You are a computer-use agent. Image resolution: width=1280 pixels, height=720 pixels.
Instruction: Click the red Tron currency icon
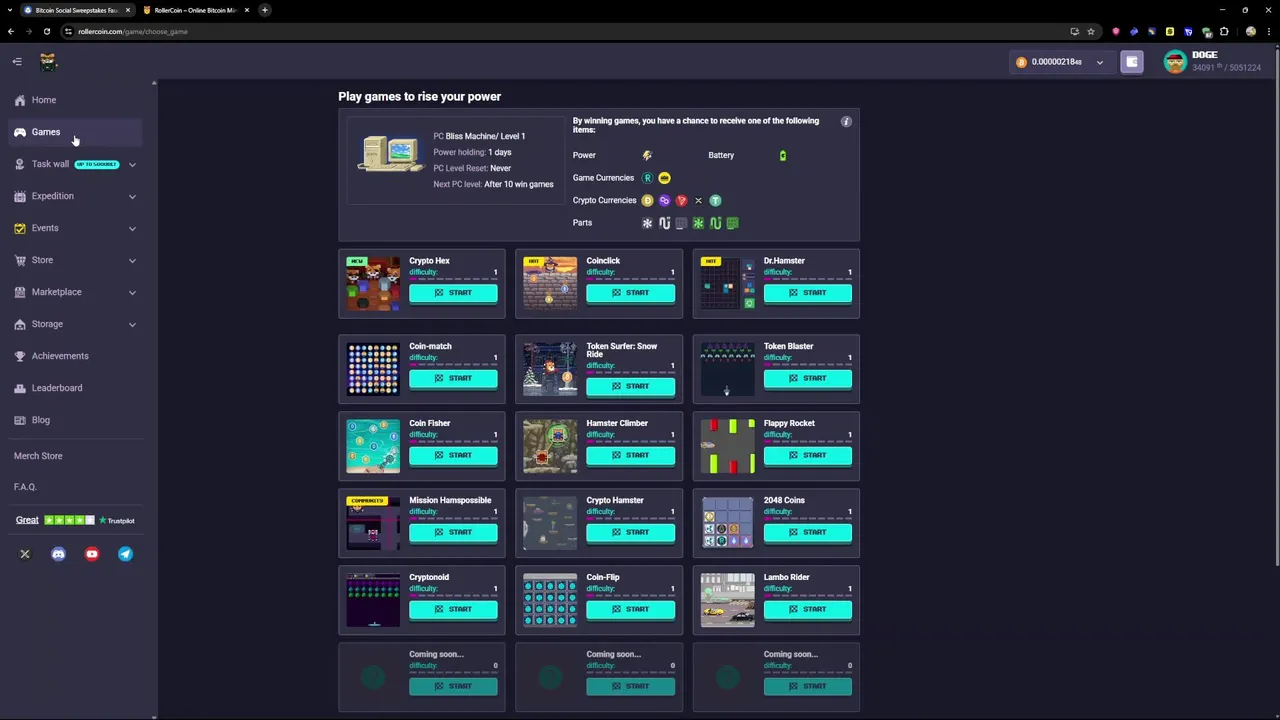(681, 200)
